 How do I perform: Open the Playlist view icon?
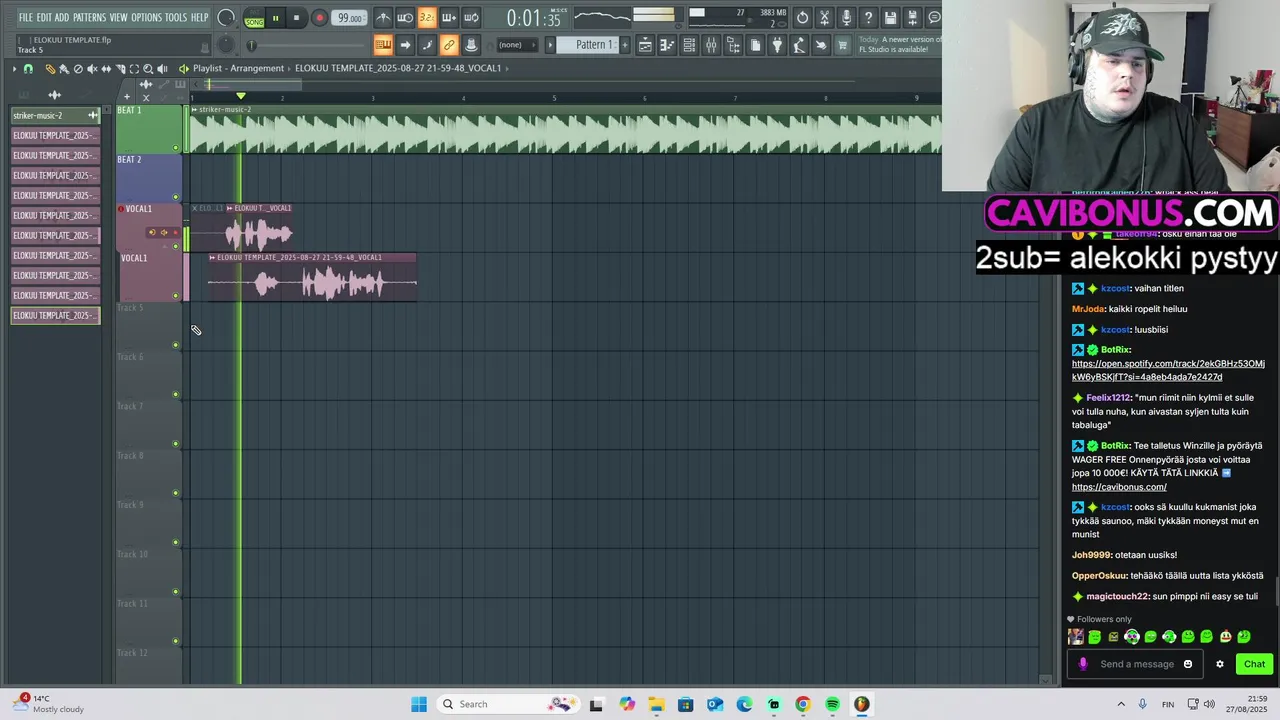(x=645, y=45)
